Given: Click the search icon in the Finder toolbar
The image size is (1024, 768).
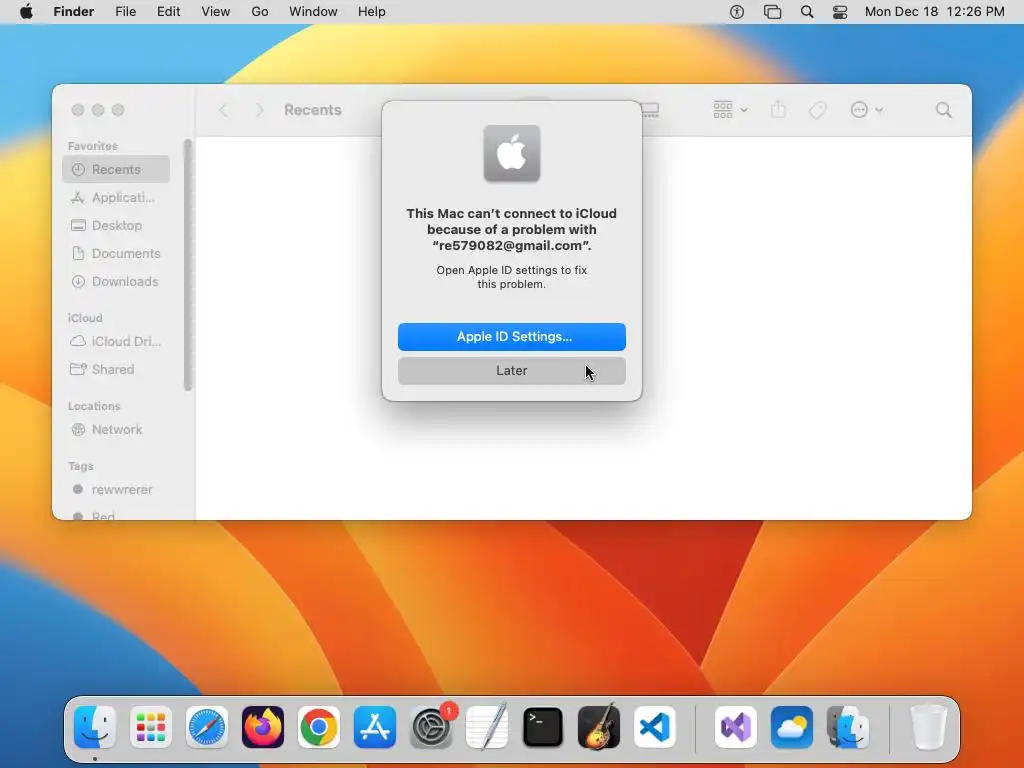Looking at the screenshot, I should click(943, 110).
